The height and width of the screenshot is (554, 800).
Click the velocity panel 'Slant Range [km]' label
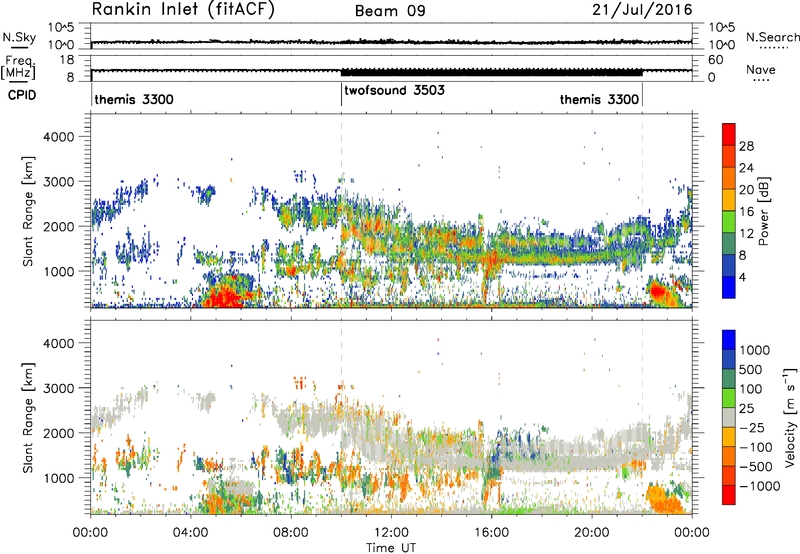[x=29, y=418]
